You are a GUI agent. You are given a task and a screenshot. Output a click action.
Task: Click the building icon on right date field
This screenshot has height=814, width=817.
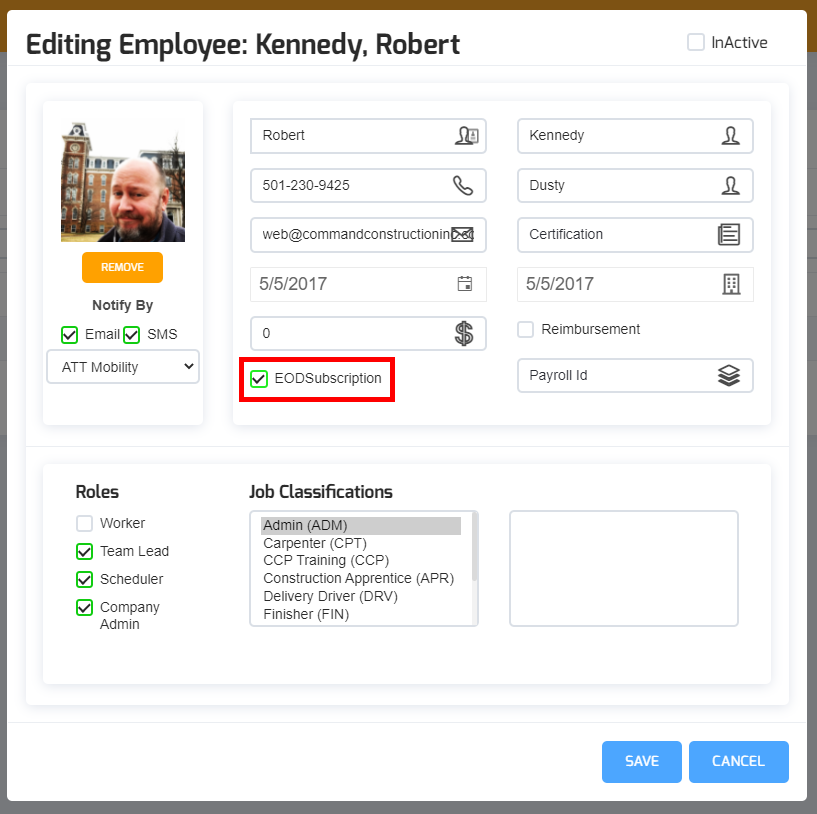coord(731,284)
